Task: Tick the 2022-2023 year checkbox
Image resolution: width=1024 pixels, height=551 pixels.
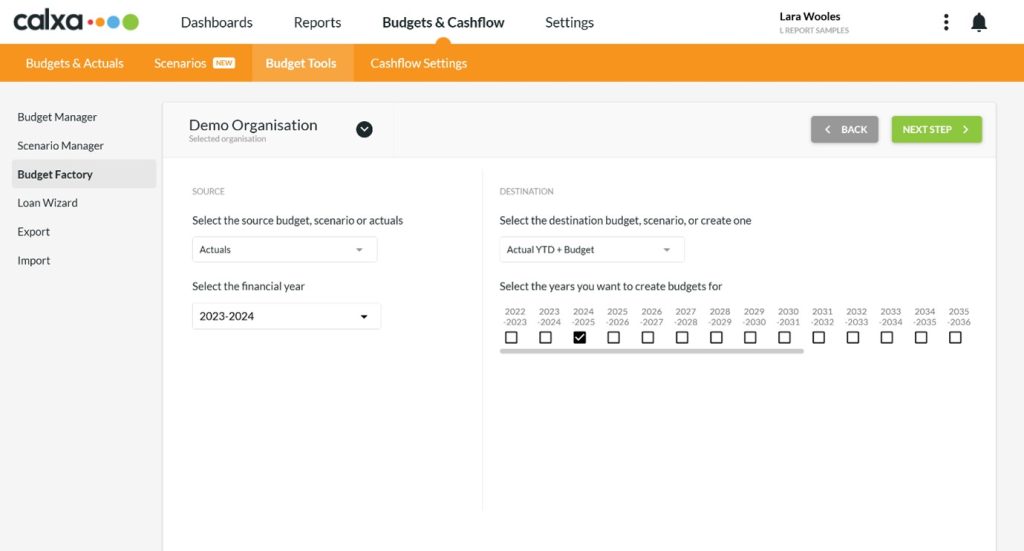Action: click(x=511, y=338)
